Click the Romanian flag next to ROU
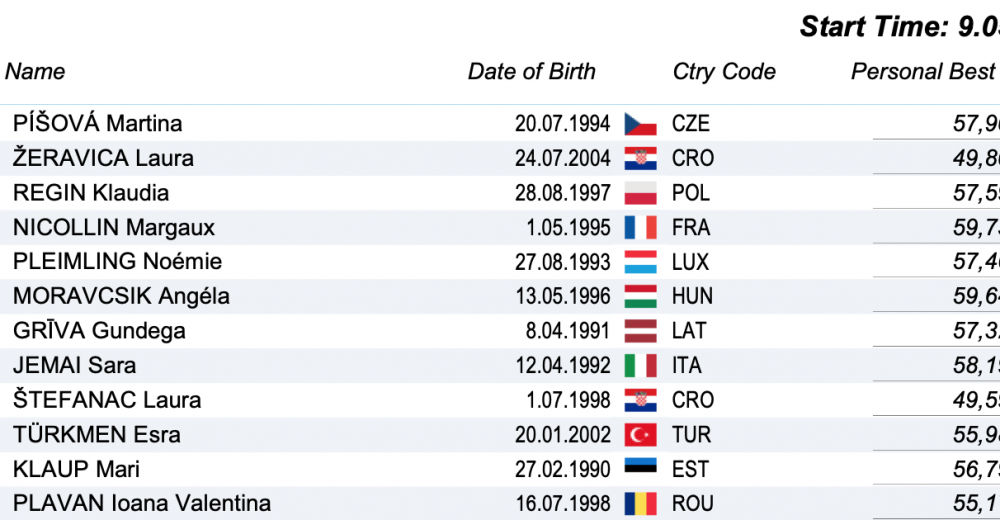The image size is (1000, 520). coord(640,504)
